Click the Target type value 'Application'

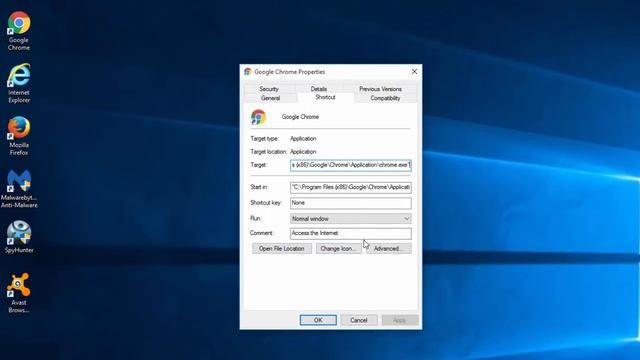coord(303,139)
